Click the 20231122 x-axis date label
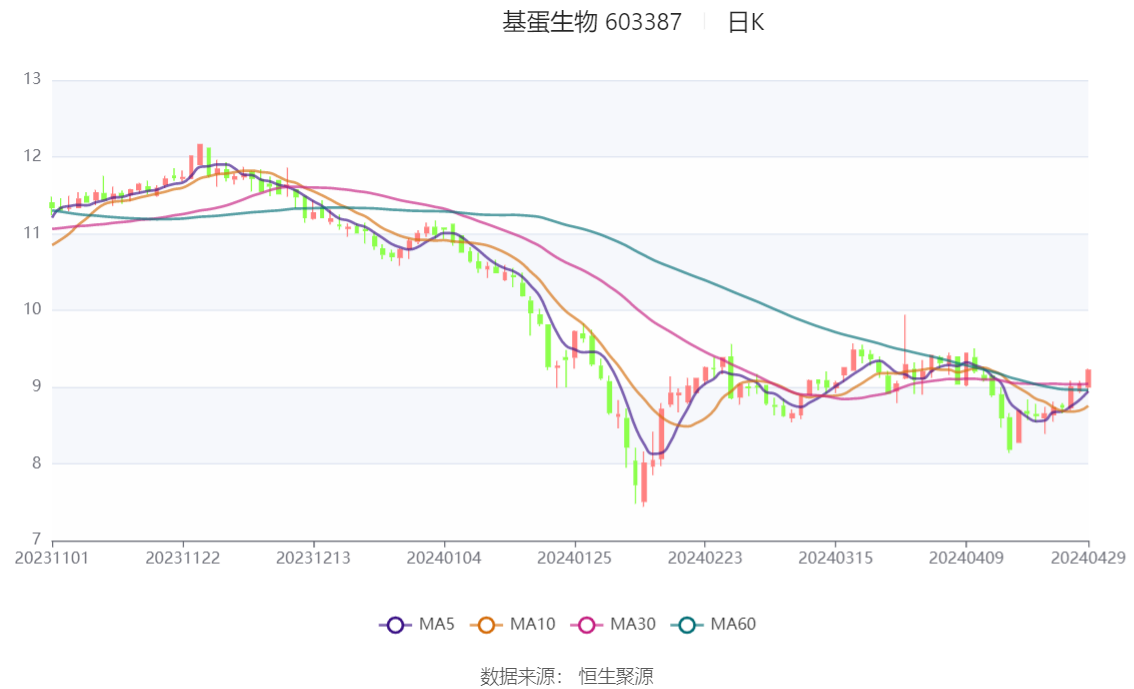Viewport: 1134px width, 689px height. coord(183,558)
